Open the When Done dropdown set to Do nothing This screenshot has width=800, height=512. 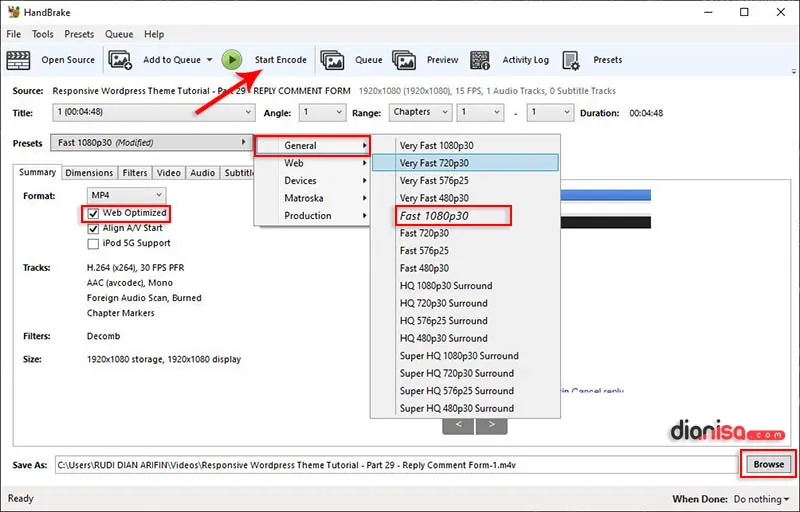(x=761, y=499)
